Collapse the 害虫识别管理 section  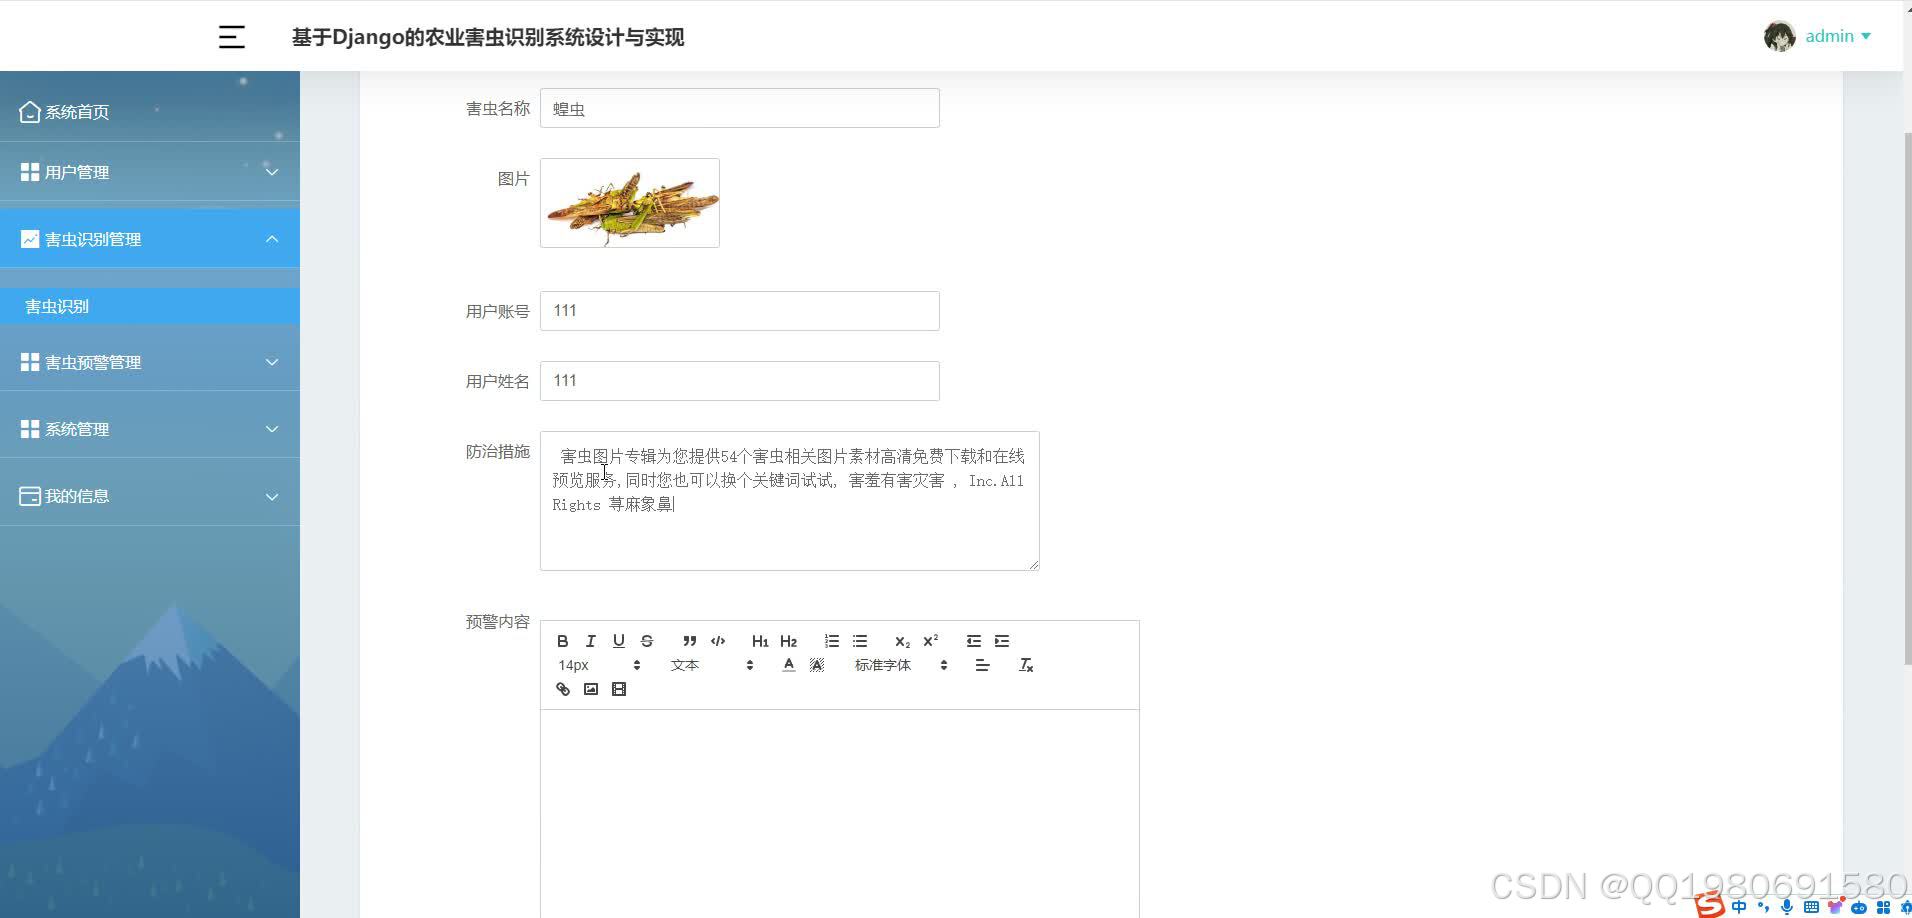150,238
